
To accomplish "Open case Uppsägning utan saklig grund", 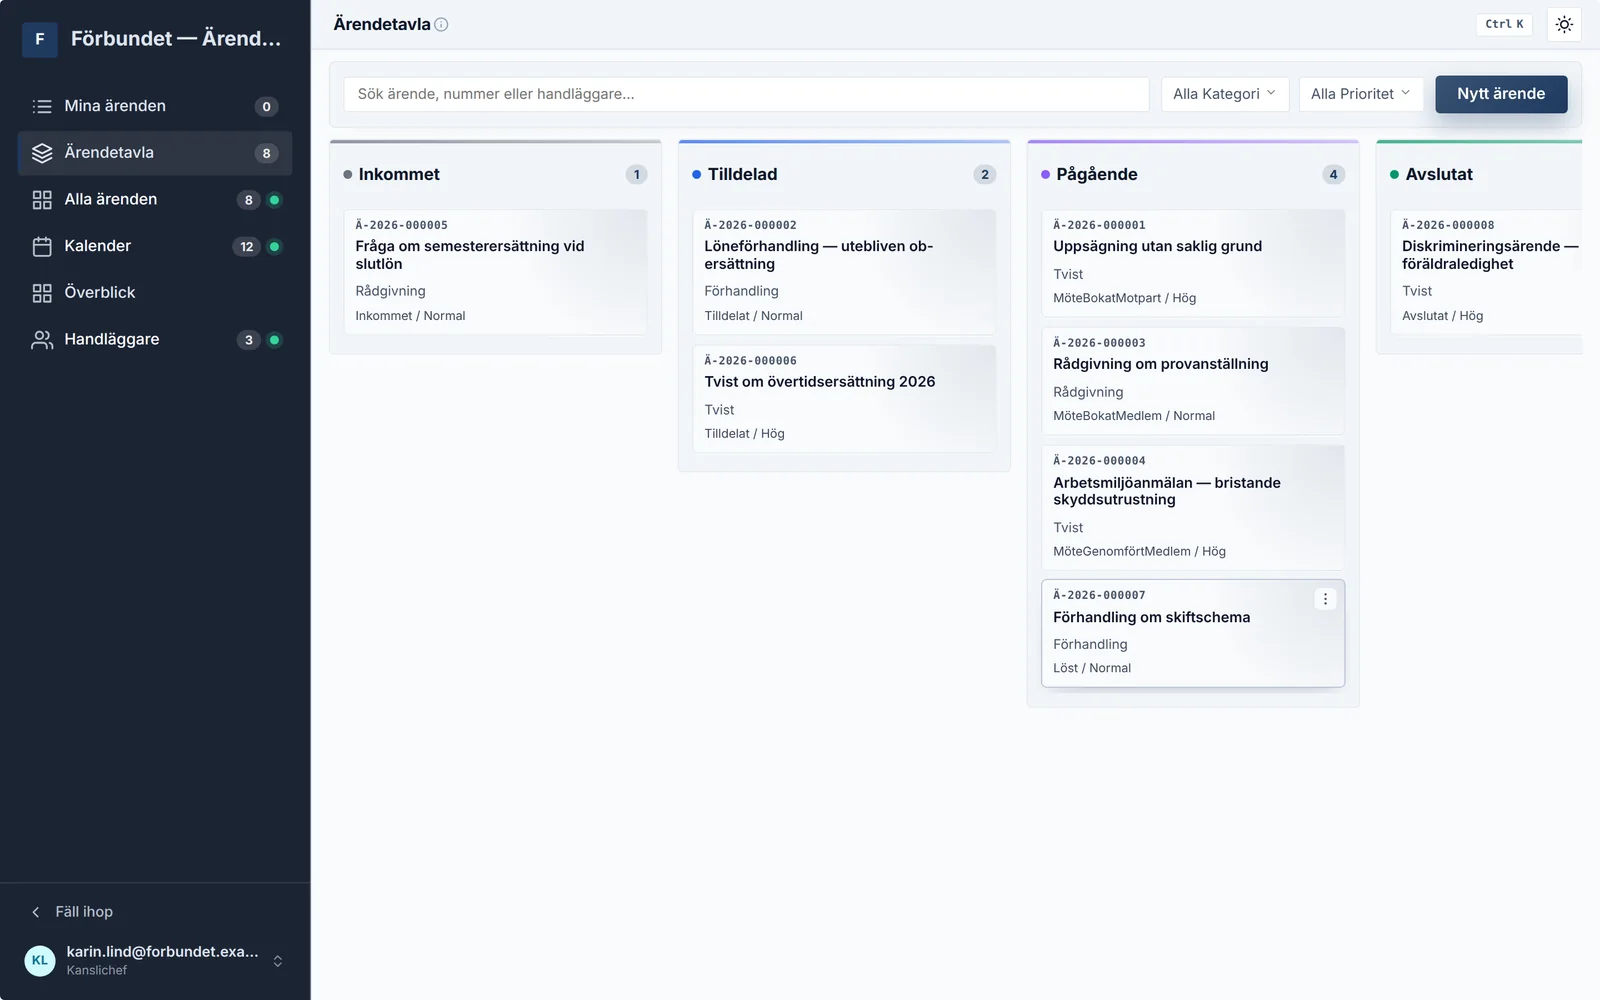I will 1193,262.
